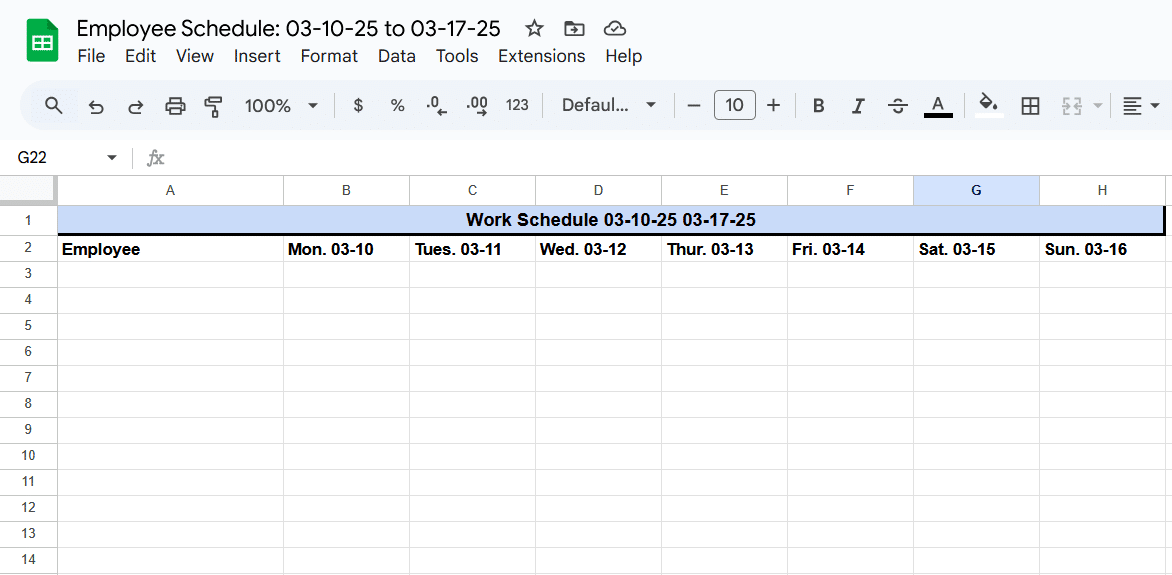Star this Employee Schedule document

[534, 29]
